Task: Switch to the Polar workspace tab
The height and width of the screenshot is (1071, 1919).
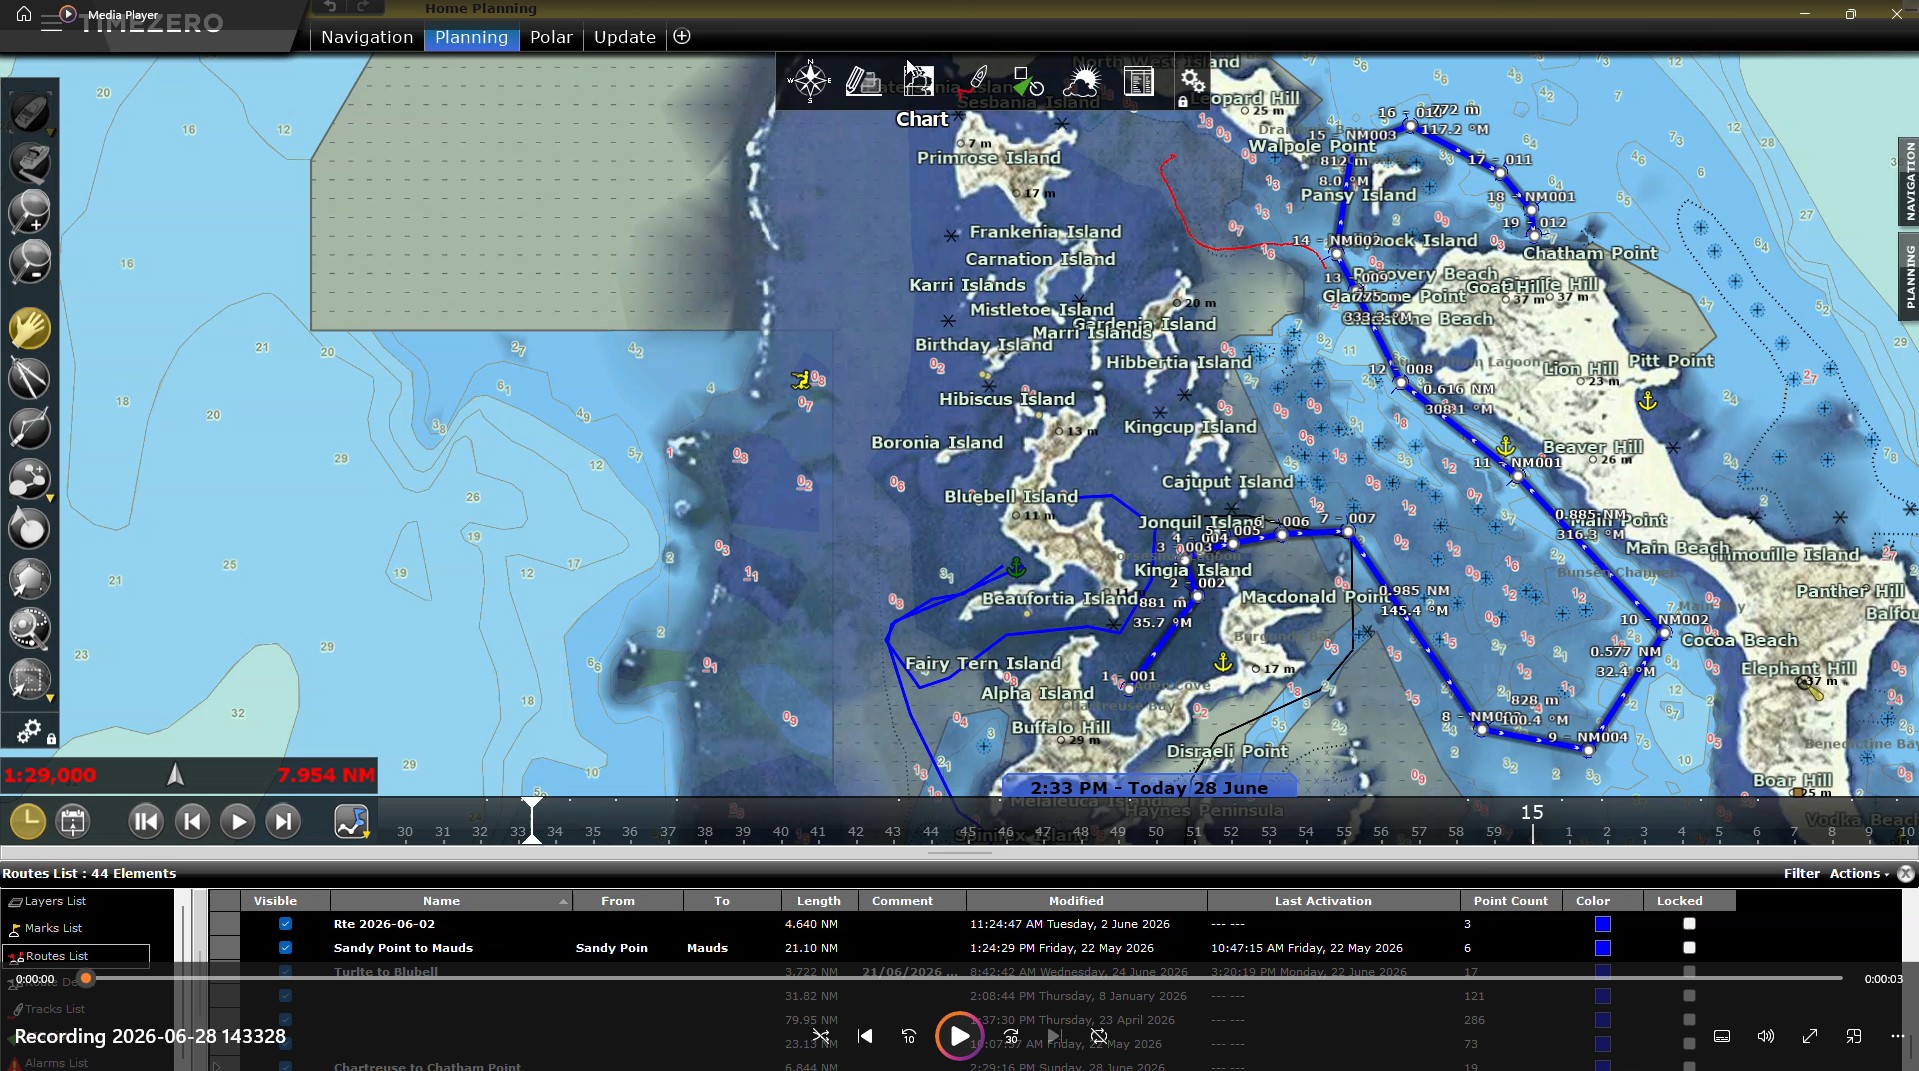Action: pos(551,37)
